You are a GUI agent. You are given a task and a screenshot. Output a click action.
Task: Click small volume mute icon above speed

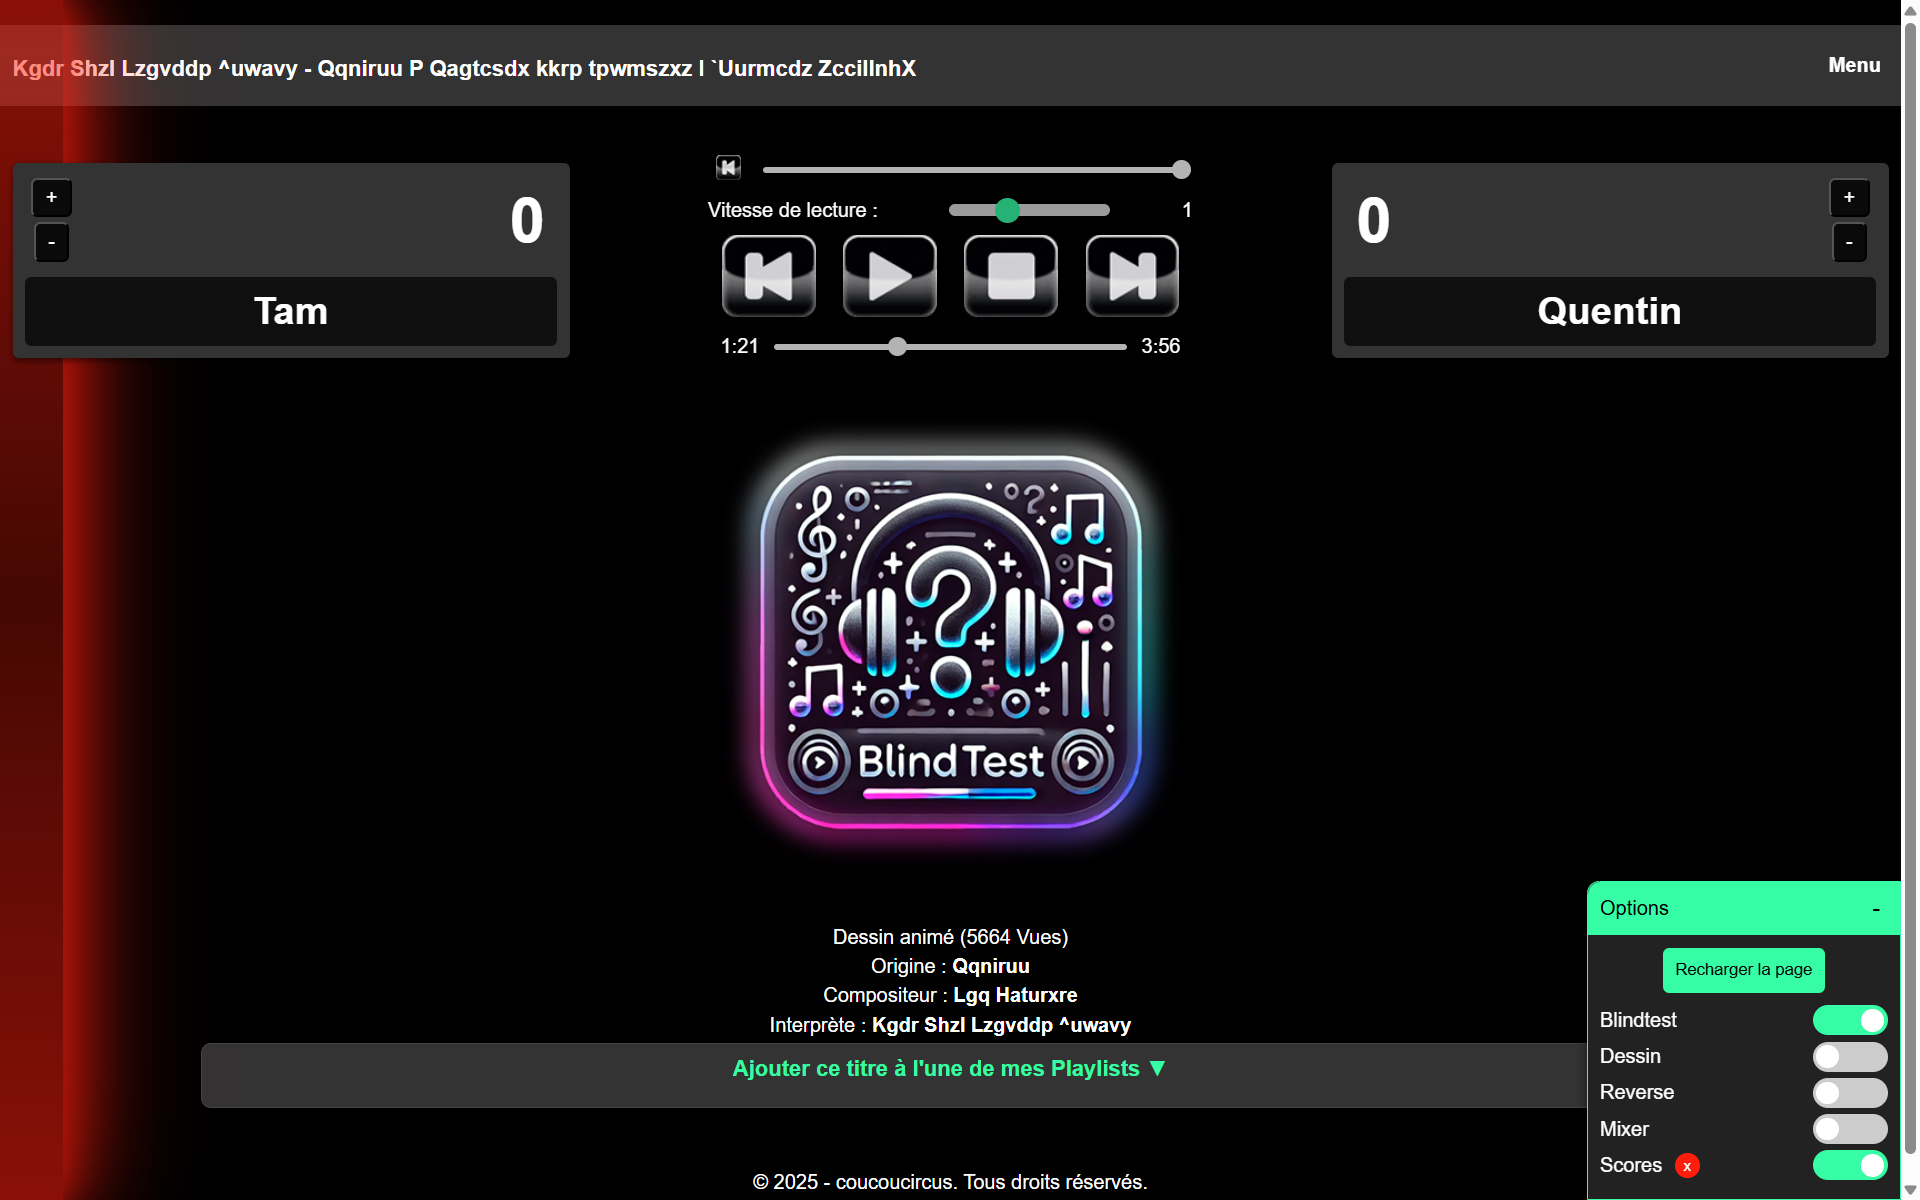[728, 167]
